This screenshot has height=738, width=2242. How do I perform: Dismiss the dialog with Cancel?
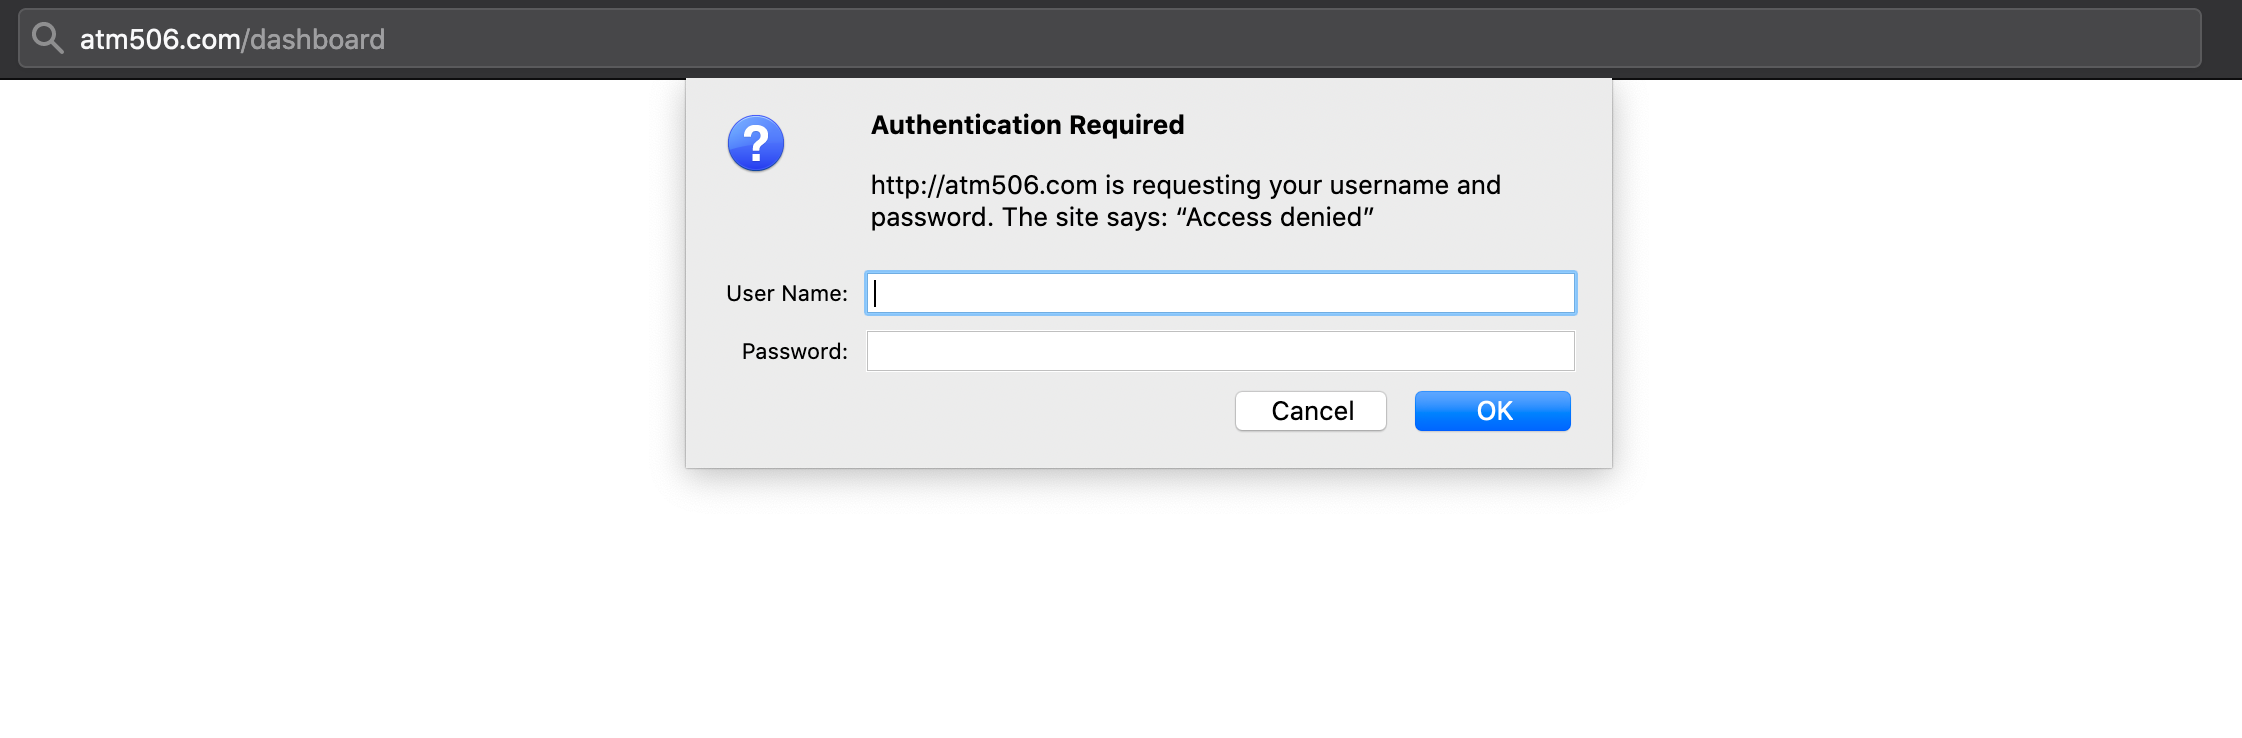(1311, 411)
